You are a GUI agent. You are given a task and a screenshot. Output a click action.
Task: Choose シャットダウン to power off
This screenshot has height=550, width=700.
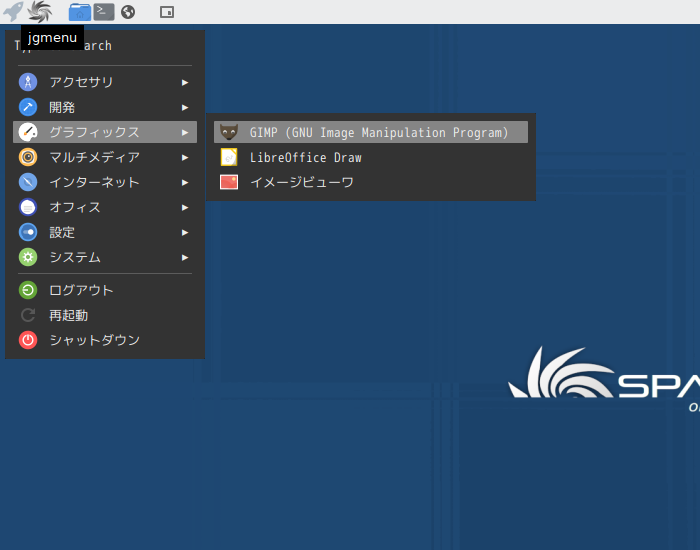(x=104, y=340)
